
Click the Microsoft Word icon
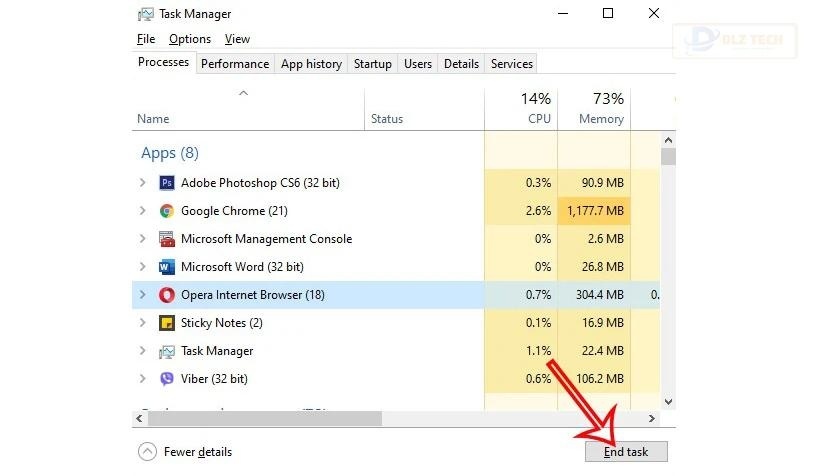[x=167, y=267]
